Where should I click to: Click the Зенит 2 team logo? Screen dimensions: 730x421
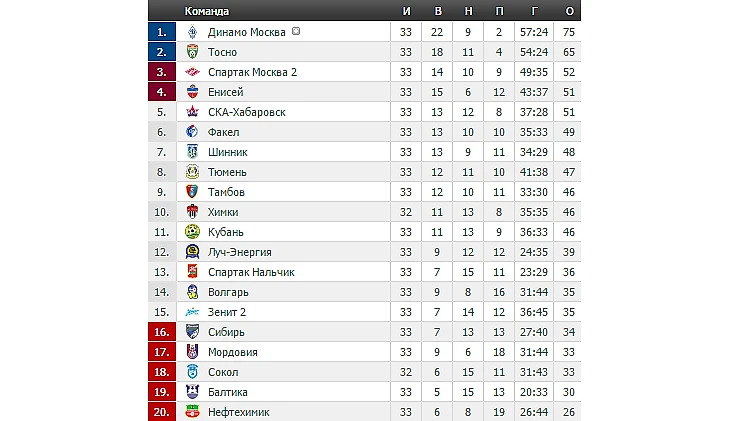(x=192, y=312)
